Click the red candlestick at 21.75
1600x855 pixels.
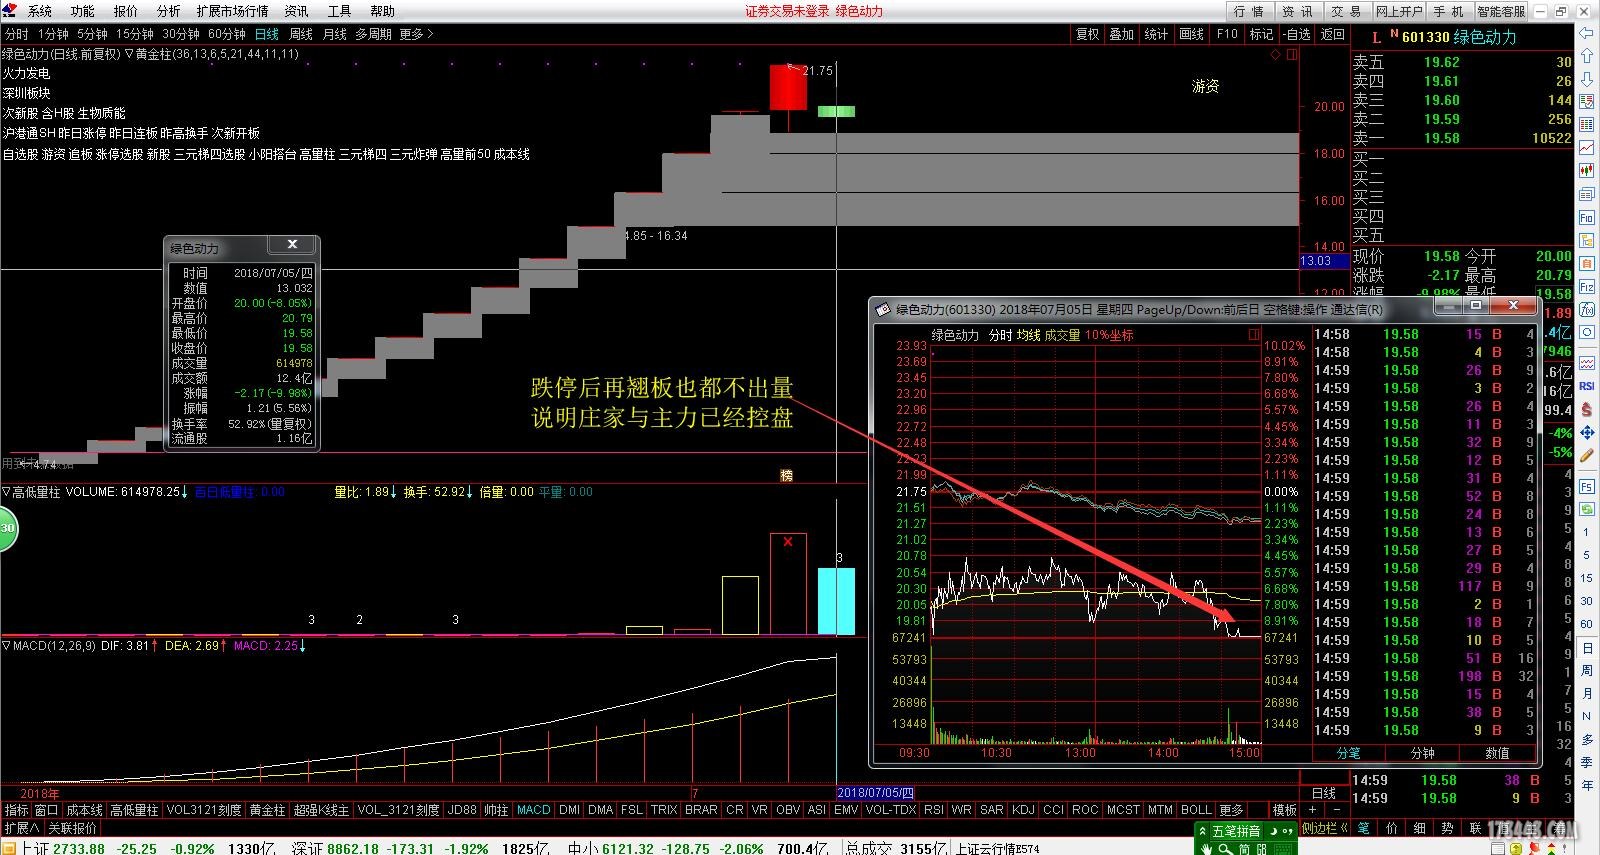tap(788, 87)
